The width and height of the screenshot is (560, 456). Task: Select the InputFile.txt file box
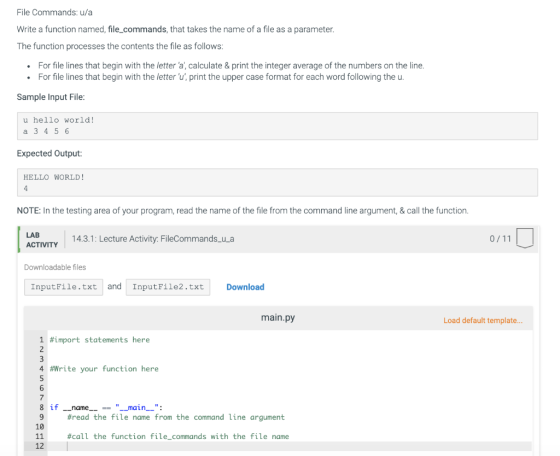pyautogui.click(x=64, y=287)
